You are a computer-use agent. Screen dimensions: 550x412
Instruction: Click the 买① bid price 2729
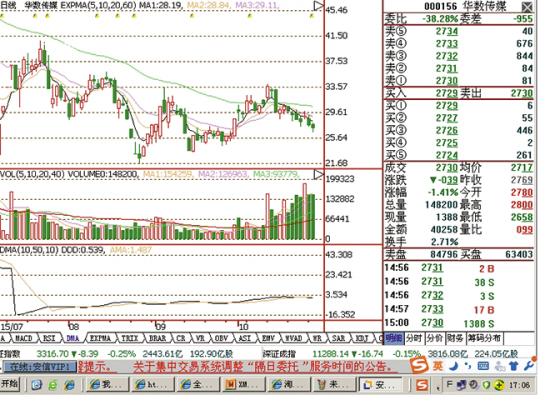(447, 106)
